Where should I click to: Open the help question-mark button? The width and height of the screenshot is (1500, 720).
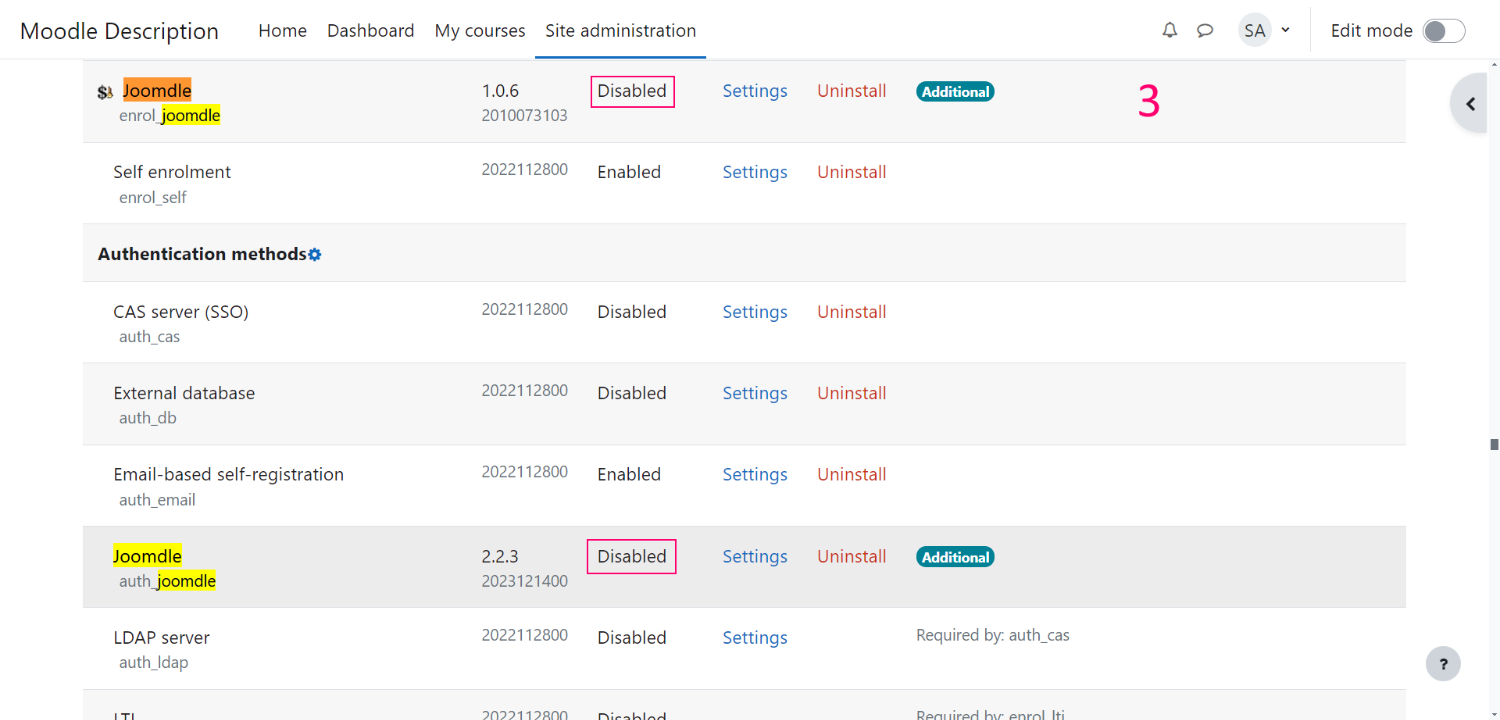1443,663
